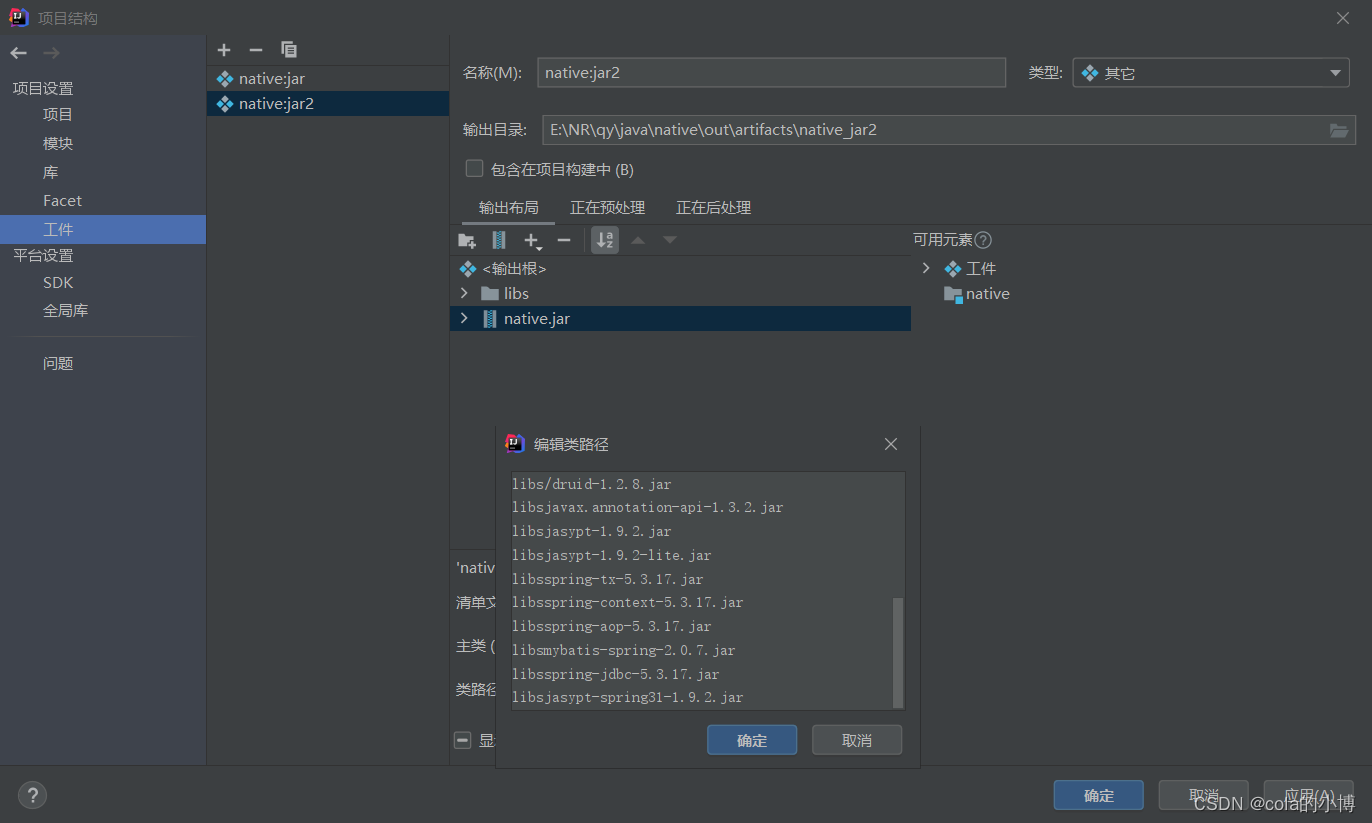Open 项目 settings section

(58, 115)
